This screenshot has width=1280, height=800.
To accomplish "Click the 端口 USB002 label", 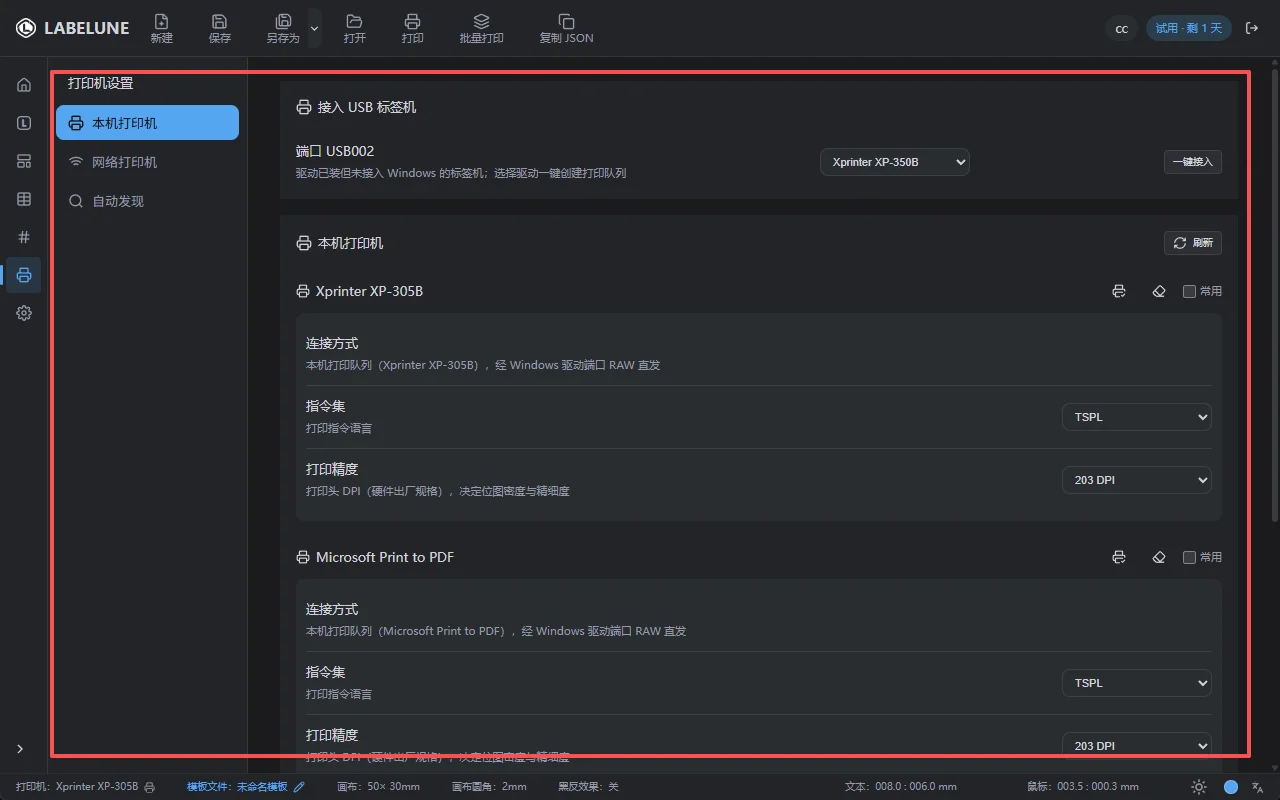I will pos(335,152).
